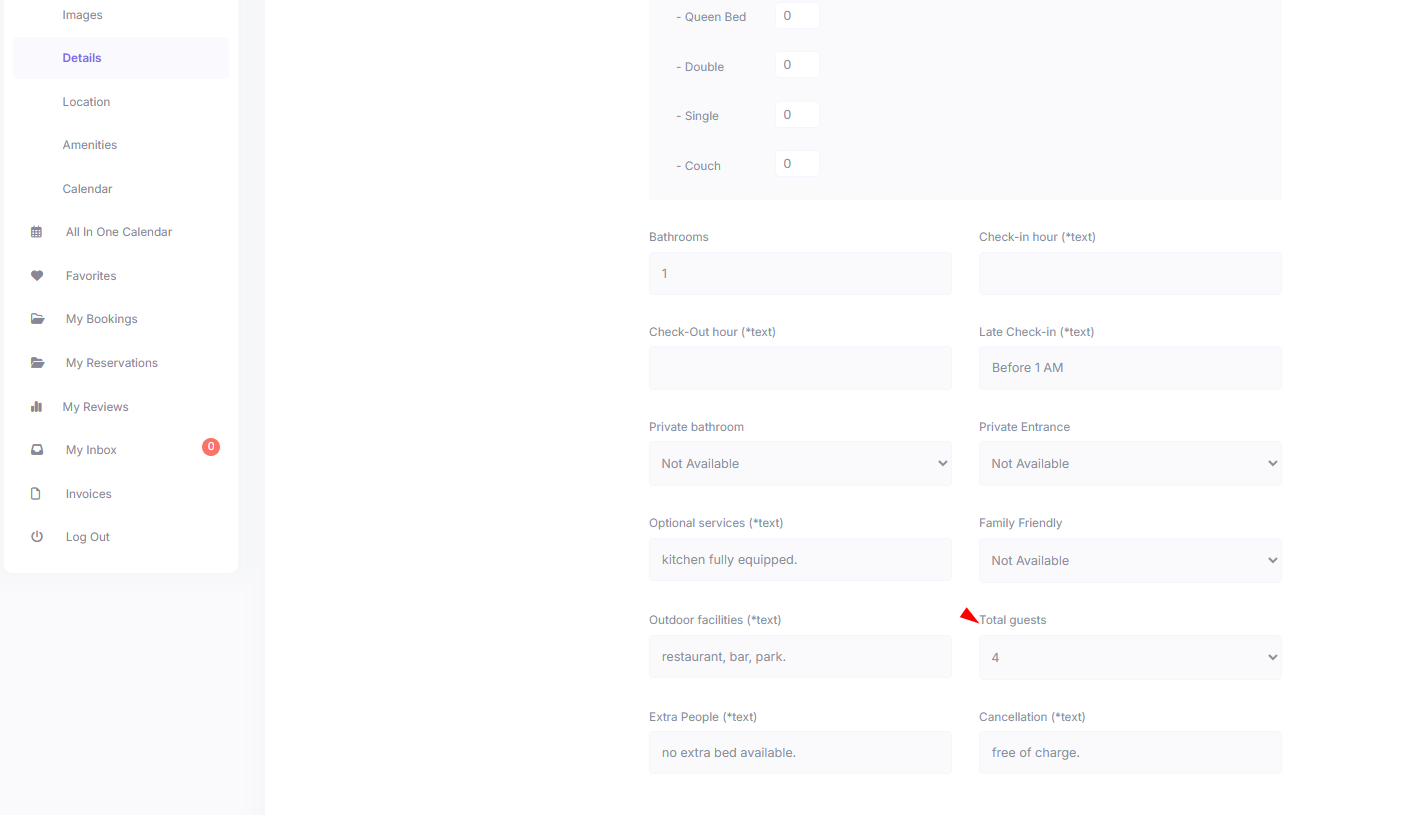Click the folder icon beside My Bookings
This screenshot has width=1424, height=815.
point(37,319)
